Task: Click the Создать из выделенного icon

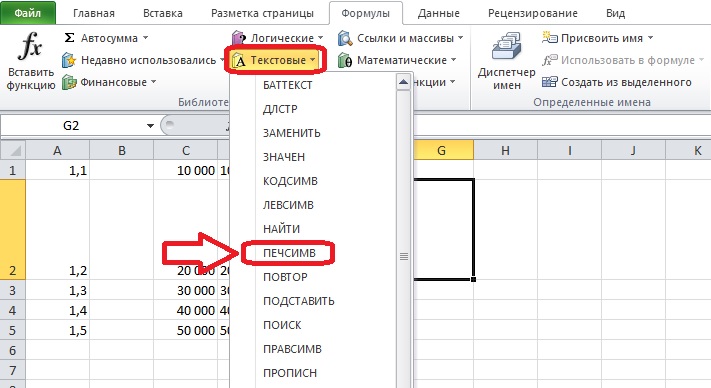Action: pos(550,82)
